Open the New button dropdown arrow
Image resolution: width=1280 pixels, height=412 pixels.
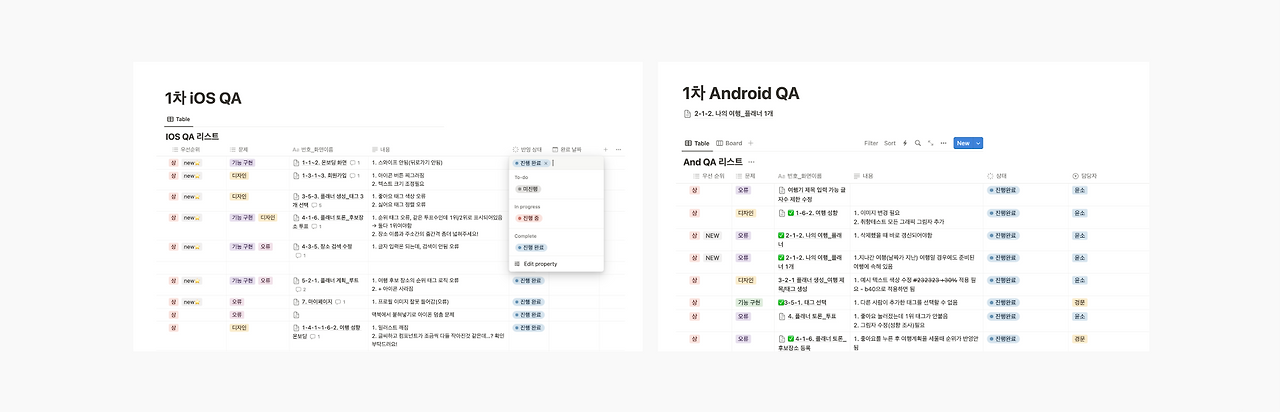pos(978,143)
